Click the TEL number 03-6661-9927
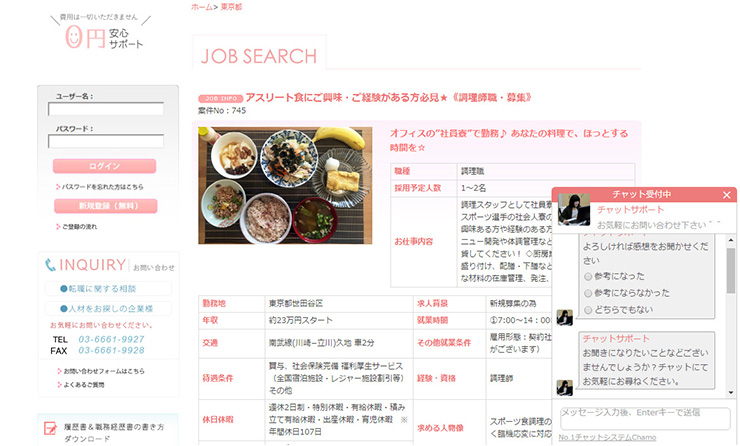This screenshot has width=740, height=446. coord(111,339)
